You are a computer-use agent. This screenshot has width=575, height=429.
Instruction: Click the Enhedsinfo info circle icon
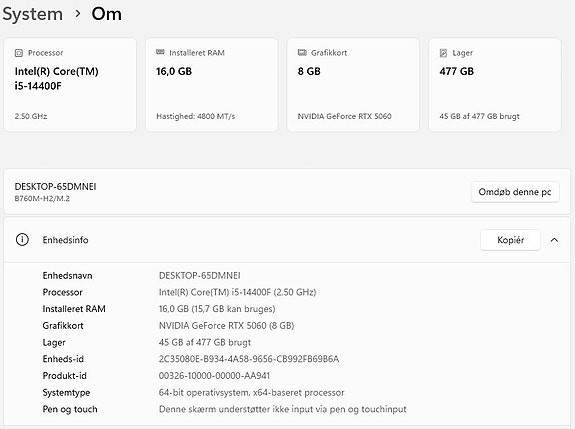point(22,240)
